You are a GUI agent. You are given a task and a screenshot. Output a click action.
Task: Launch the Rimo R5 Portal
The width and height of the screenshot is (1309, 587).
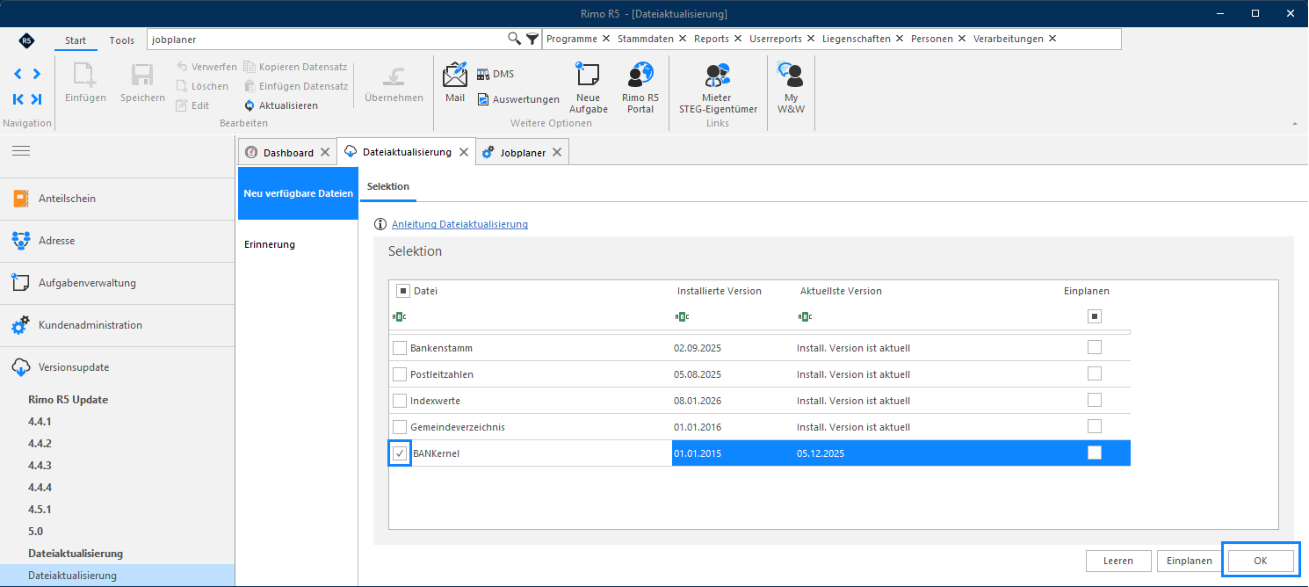(640, 87)
